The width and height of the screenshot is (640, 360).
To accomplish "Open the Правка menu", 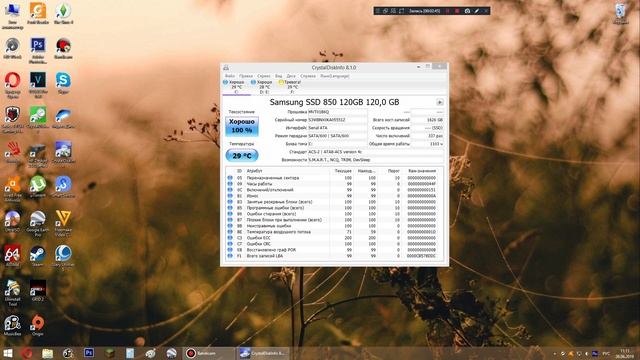I will [x=246, y=76].
